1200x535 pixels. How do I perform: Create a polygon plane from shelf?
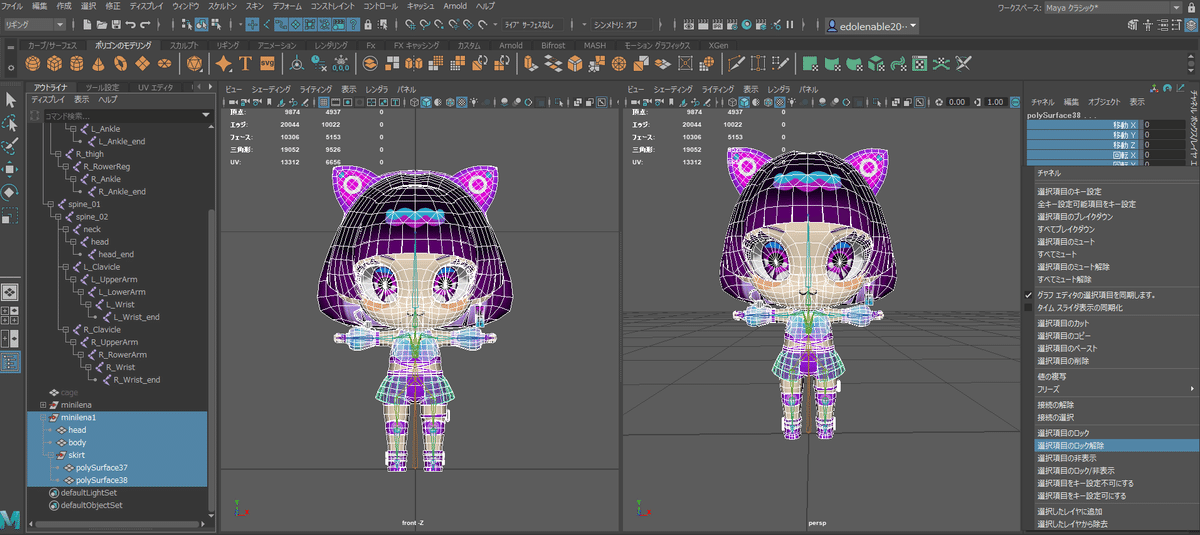143,64
